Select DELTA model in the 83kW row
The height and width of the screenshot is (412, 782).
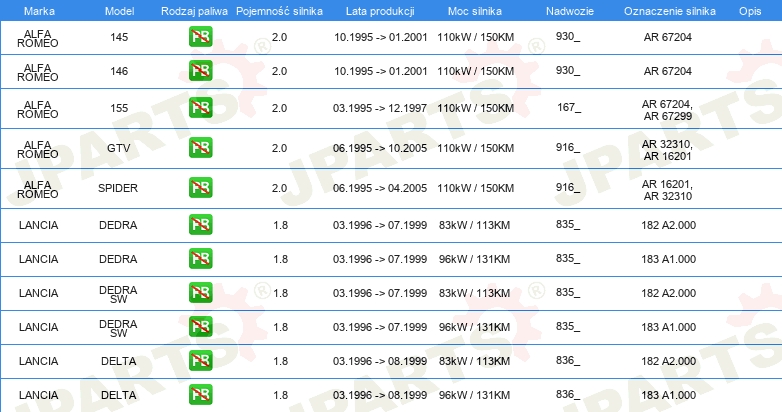click(119, 361)
